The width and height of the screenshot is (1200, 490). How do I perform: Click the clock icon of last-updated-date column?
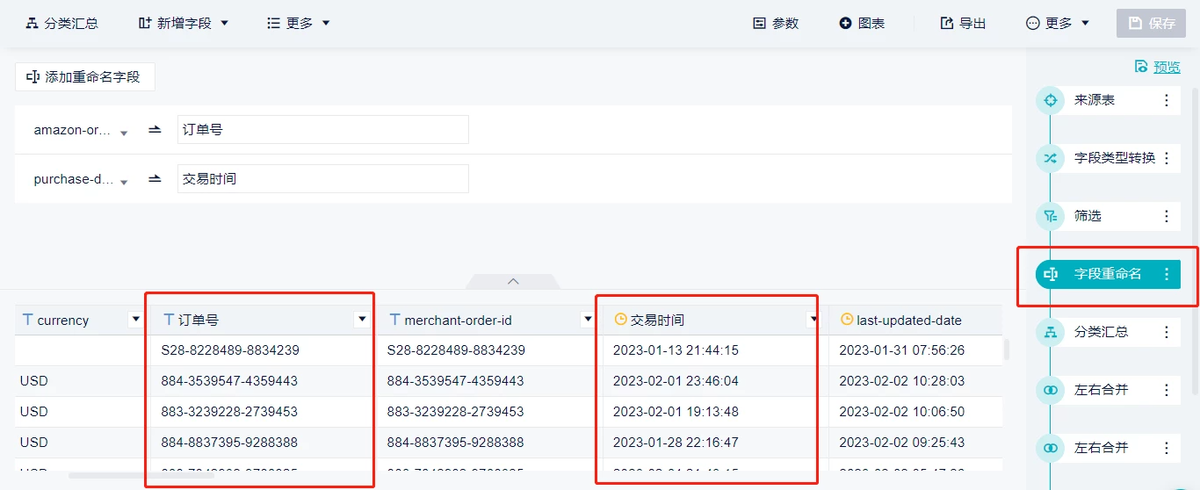[x=846, y=320]
